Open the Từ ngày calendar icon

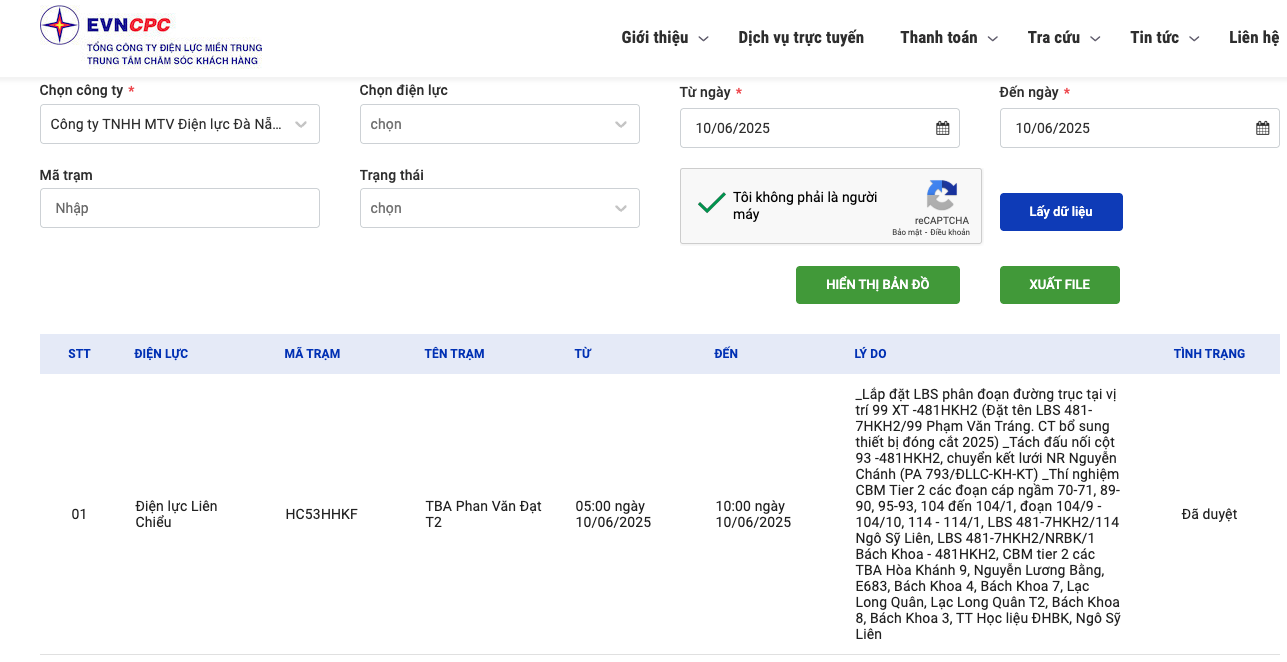(942, 128)
